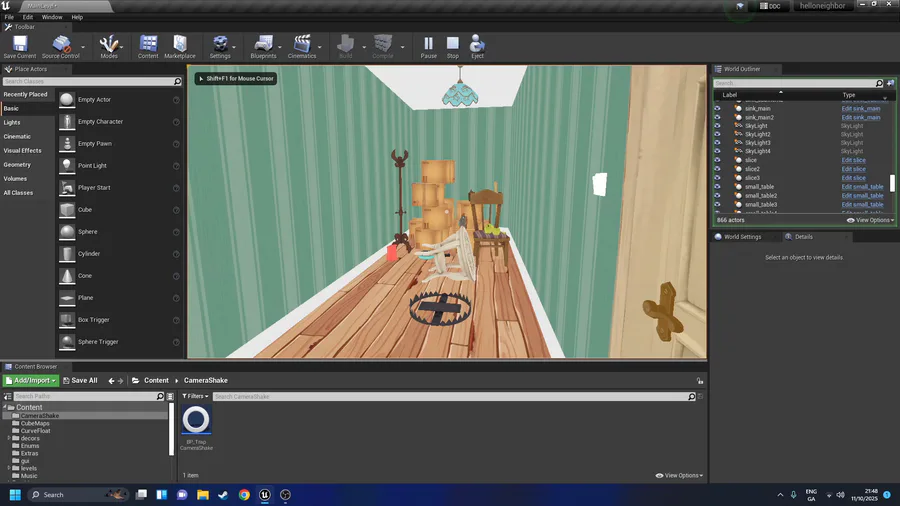Screen dimensions: 900x506
Task: Open Cinematics dropdown arrow
Action: point(320,47)
